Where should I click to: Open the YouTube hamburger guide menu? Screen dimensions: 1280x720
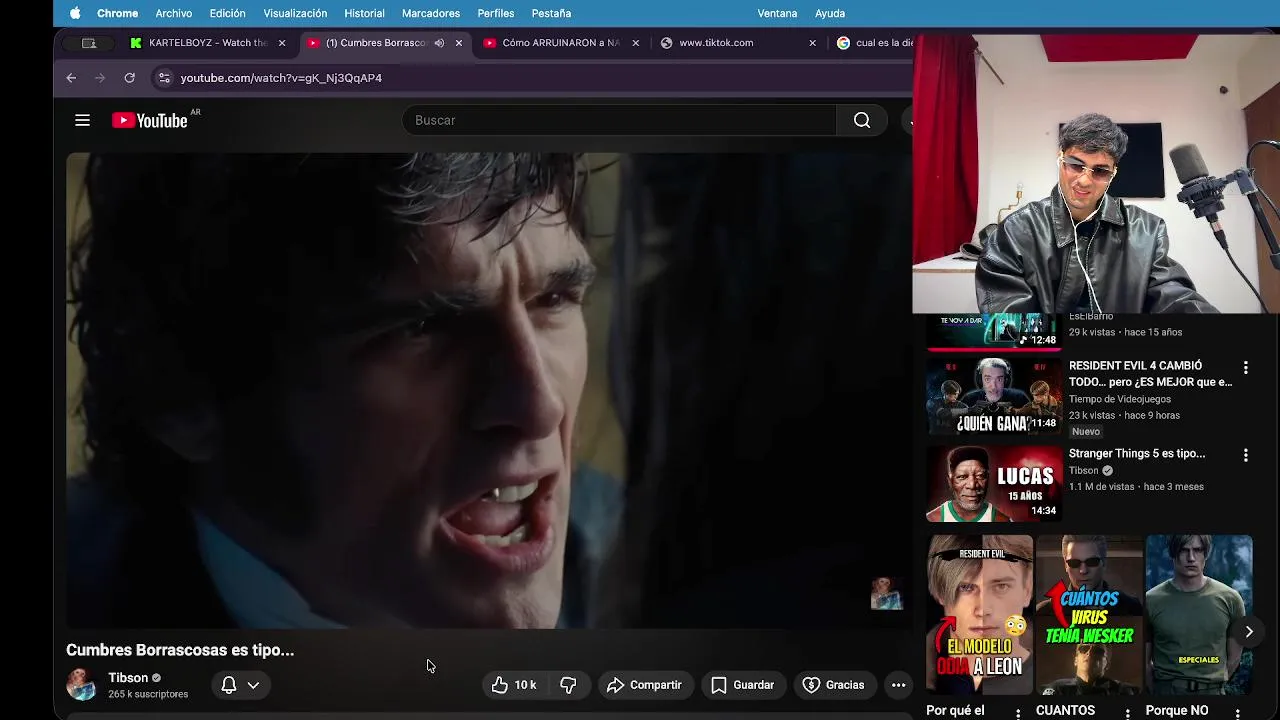coord(83,120)
